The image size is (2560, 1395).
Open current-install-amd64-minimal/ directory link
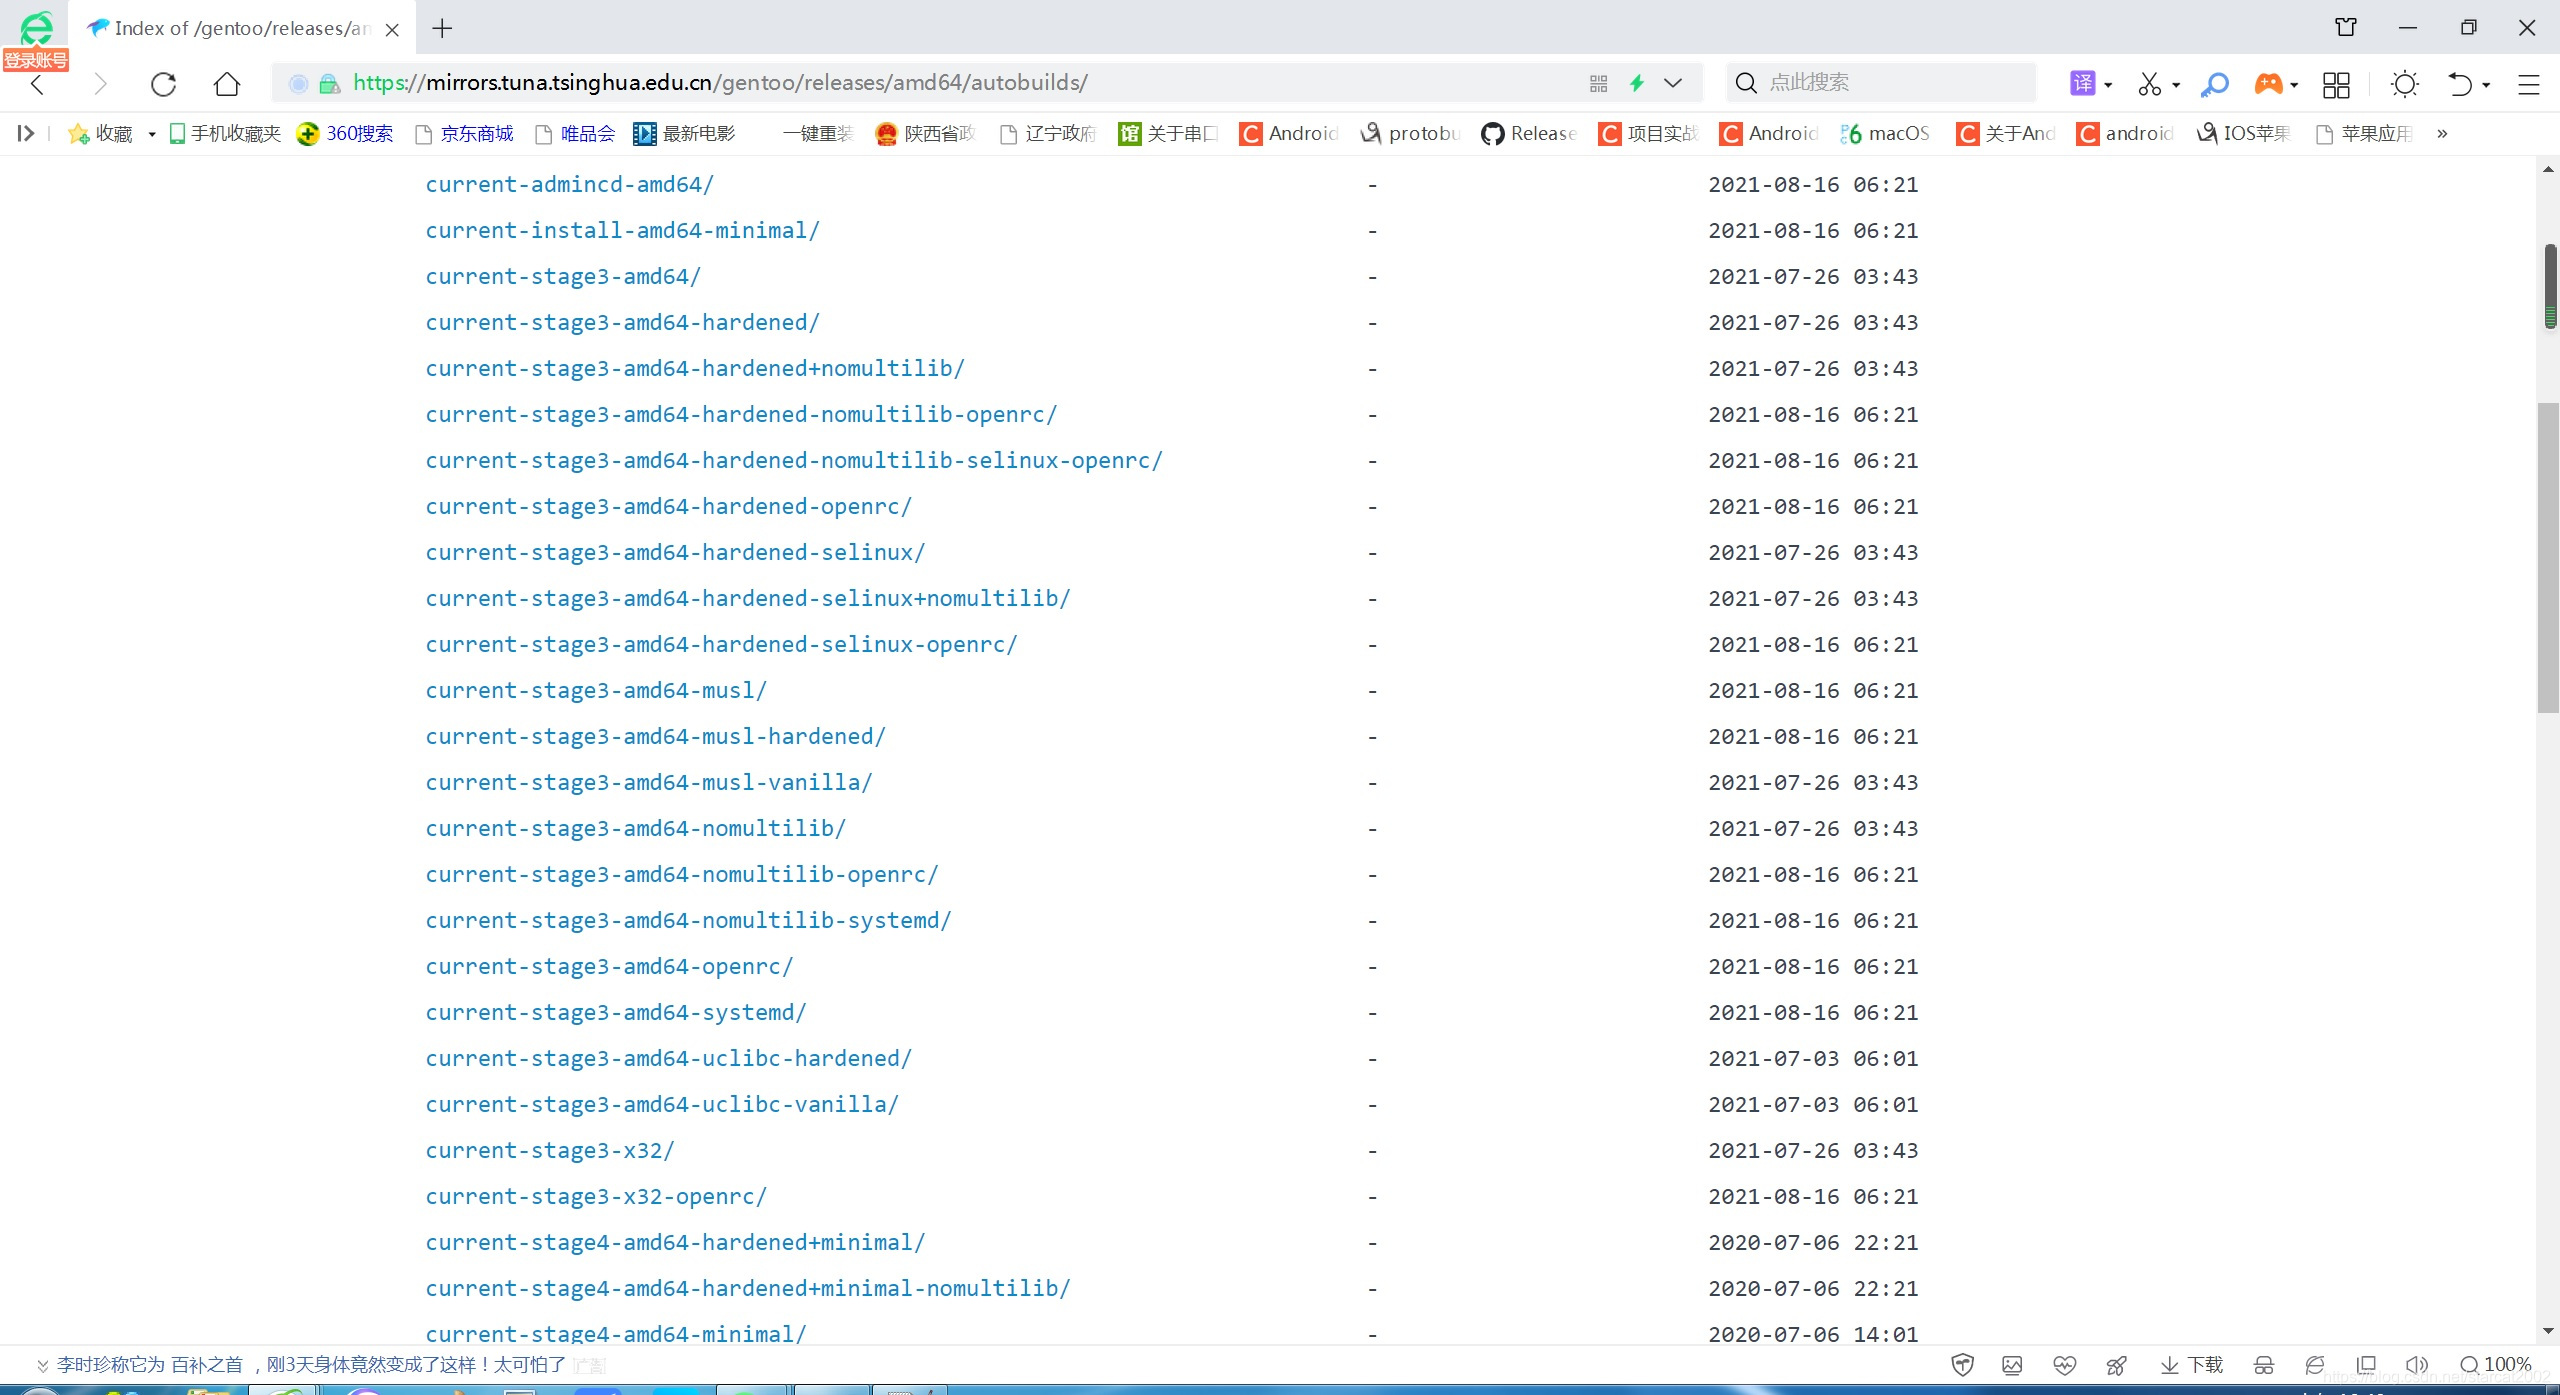622,230
